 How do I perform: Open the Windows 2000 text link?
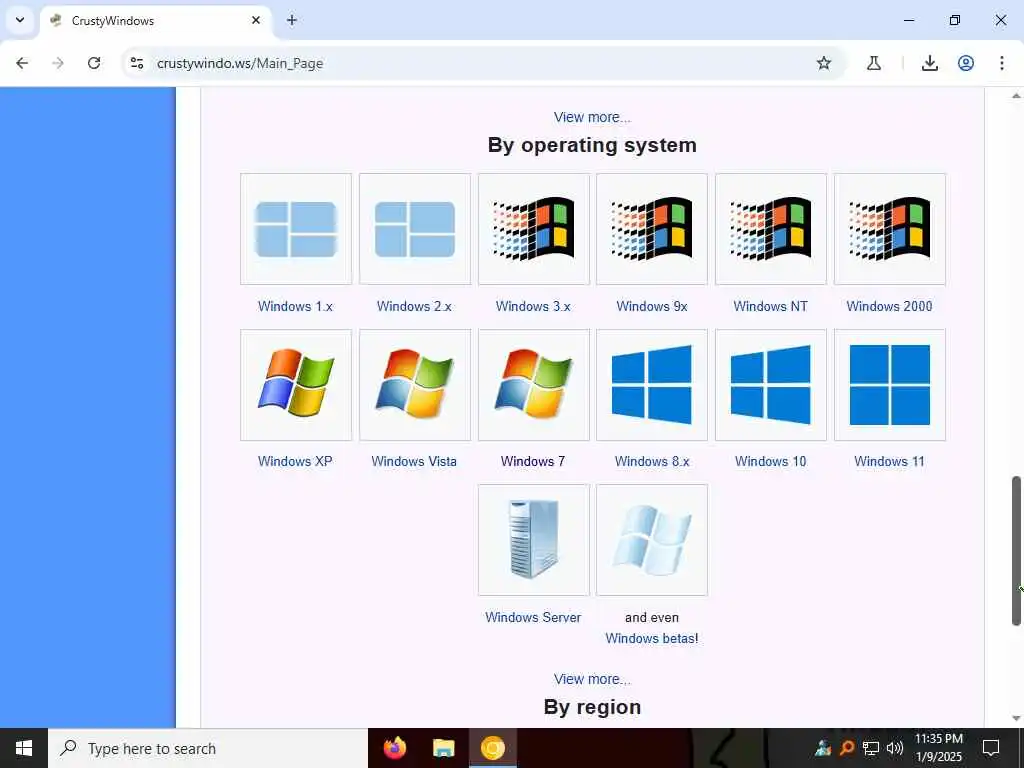889,306
